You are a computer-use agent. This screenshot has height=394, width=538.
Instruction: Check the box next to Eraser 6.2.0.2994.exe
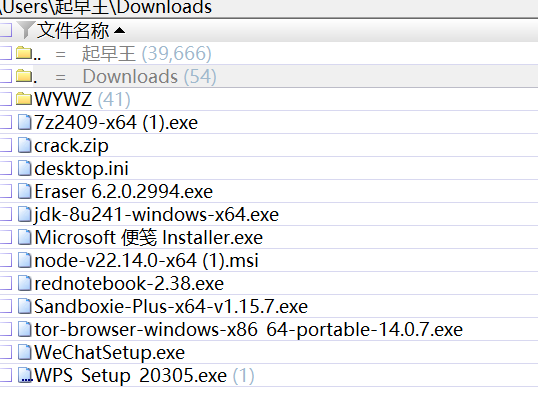pos(5,191)
